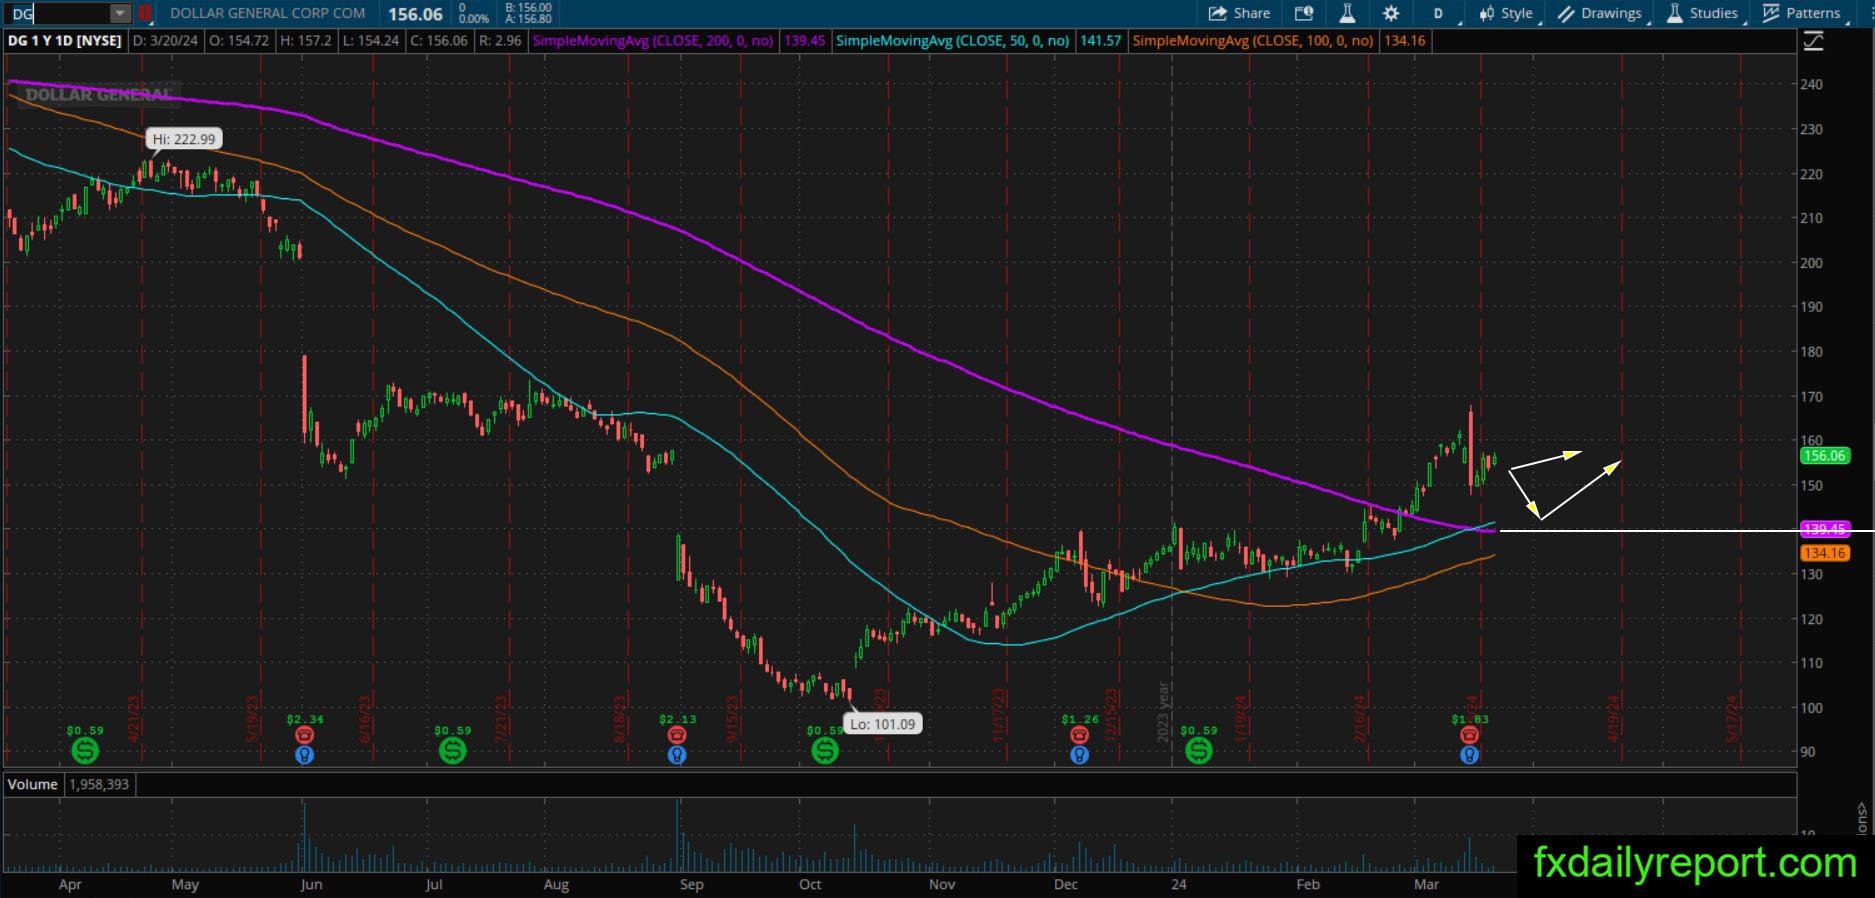This screenshot has width=1875, height=898.
Task: Open the Drawings menu
Action: (1600, 13)
